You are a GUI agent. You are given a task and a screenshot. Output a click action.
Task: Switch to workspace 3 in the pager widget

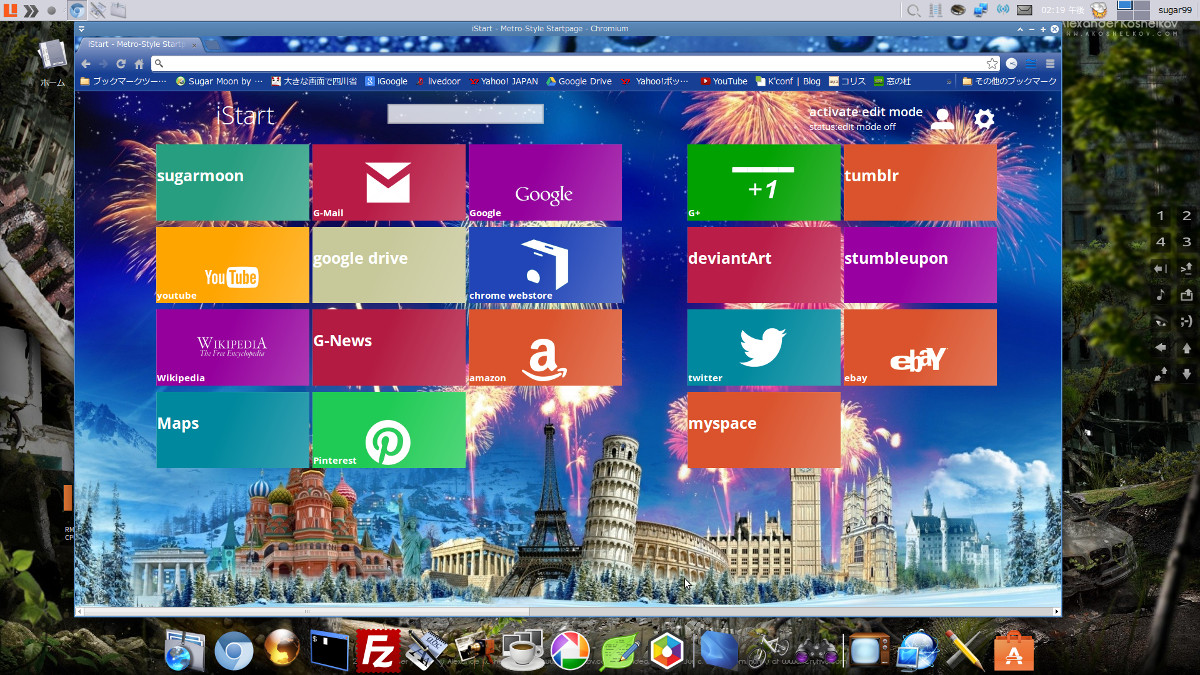(x=1187, y=242)
